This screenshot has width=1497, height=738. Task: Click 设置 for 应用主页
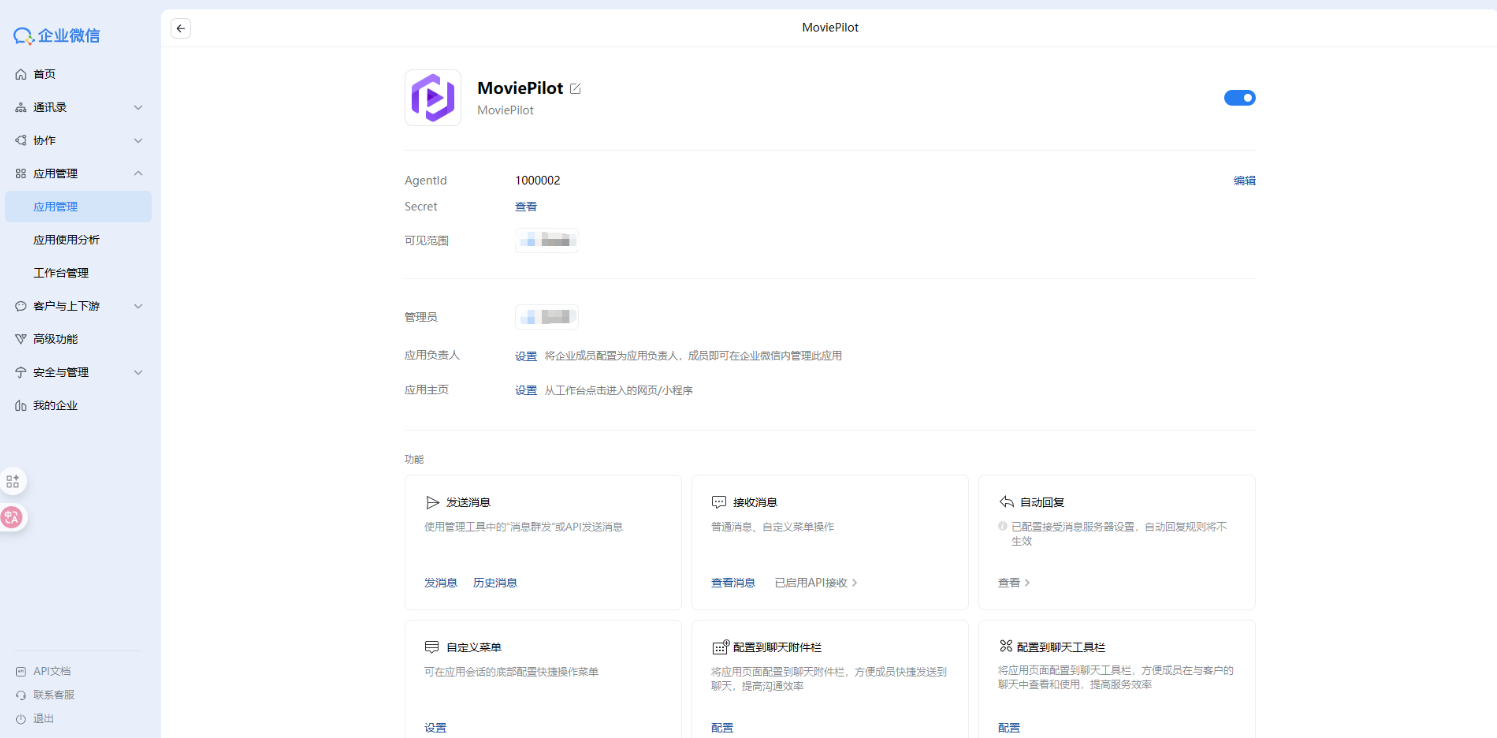point(526,391)
